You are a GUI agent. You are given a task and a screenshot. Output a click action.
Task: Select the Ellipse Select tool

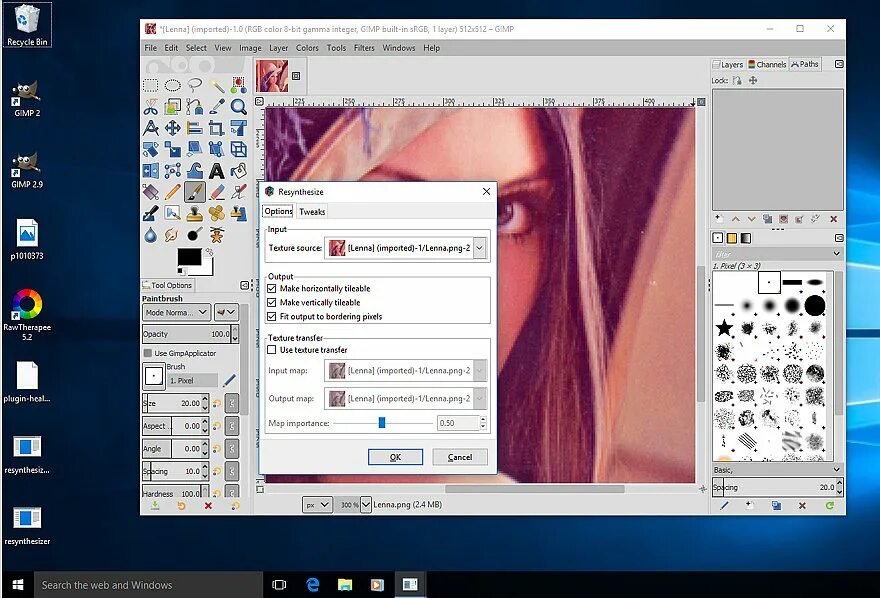[x=172, y=85]
